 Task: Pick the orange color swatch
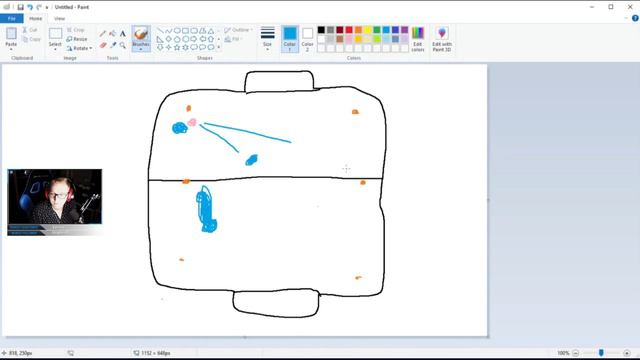click(x=358, y=30)
